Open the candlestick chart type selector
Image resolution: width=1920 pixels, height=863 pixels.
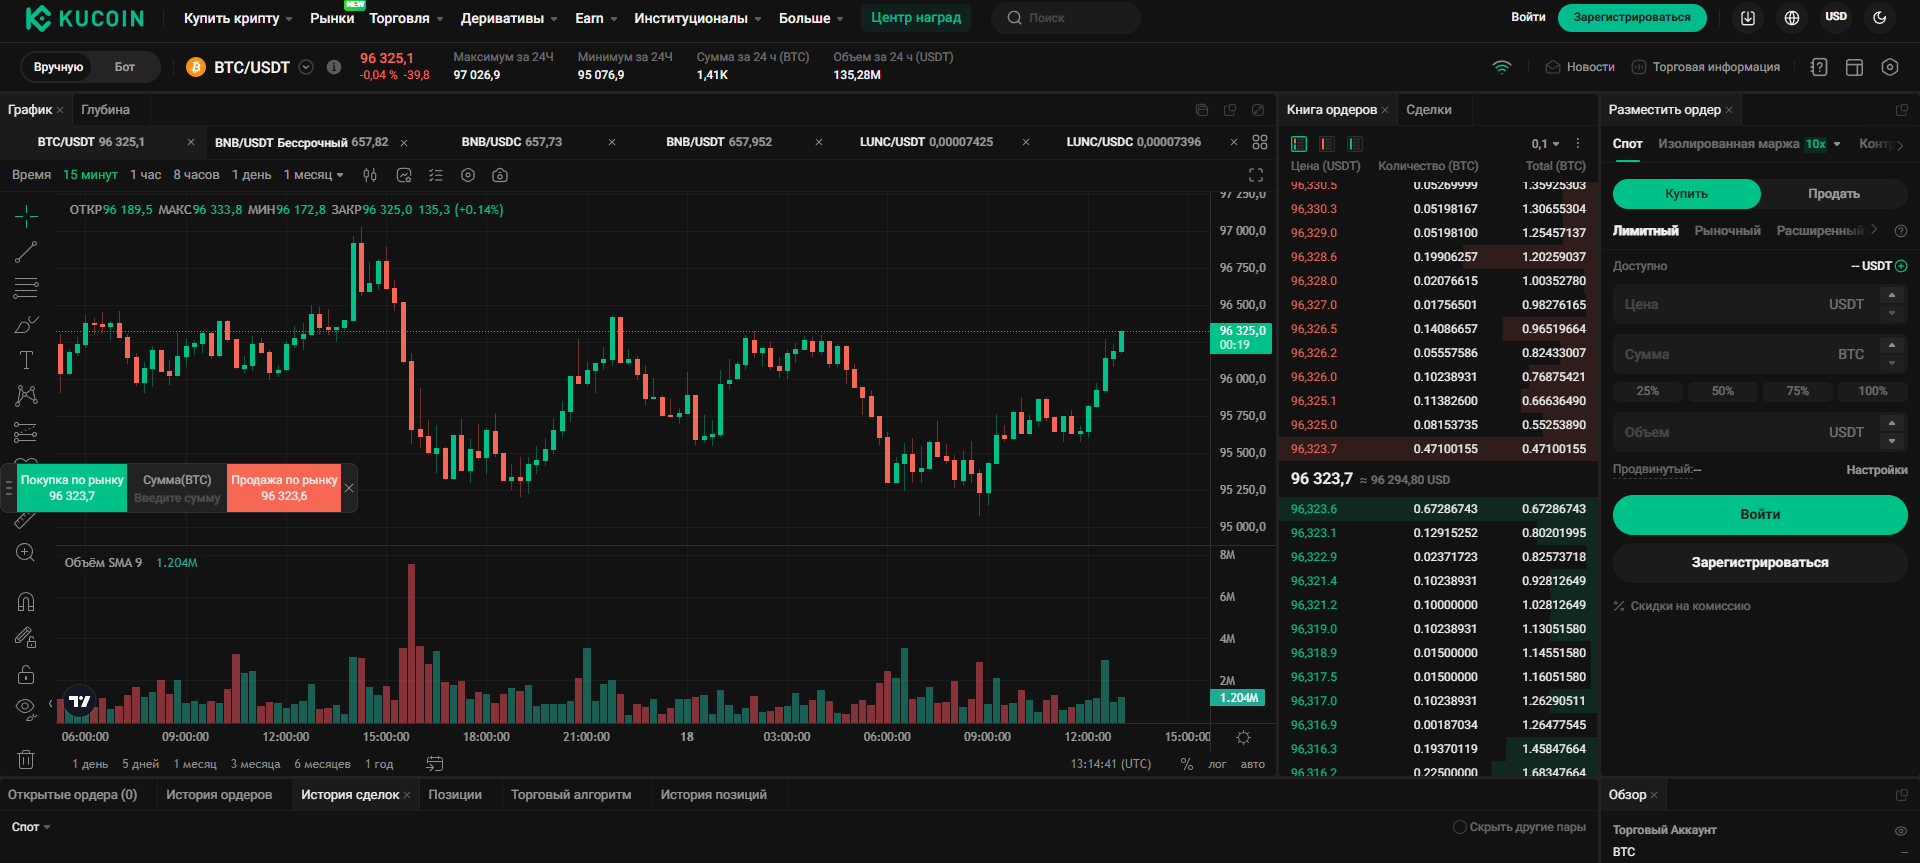tap(370, 175)
